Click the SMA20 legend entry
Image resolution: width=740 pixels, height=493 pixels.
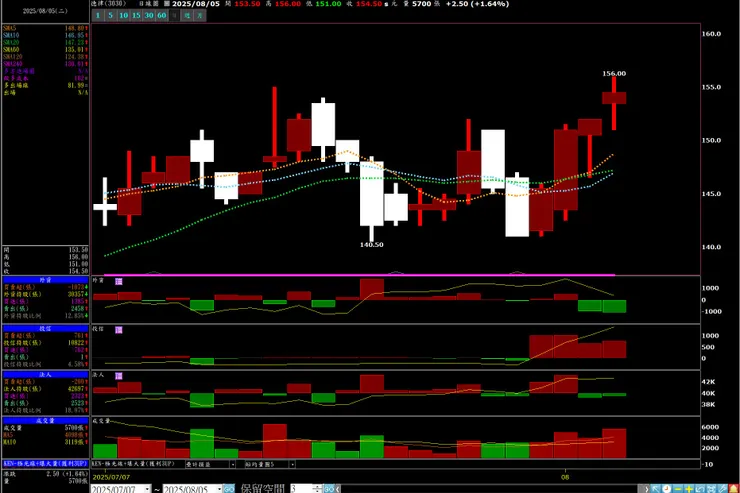tap(45, 42)
